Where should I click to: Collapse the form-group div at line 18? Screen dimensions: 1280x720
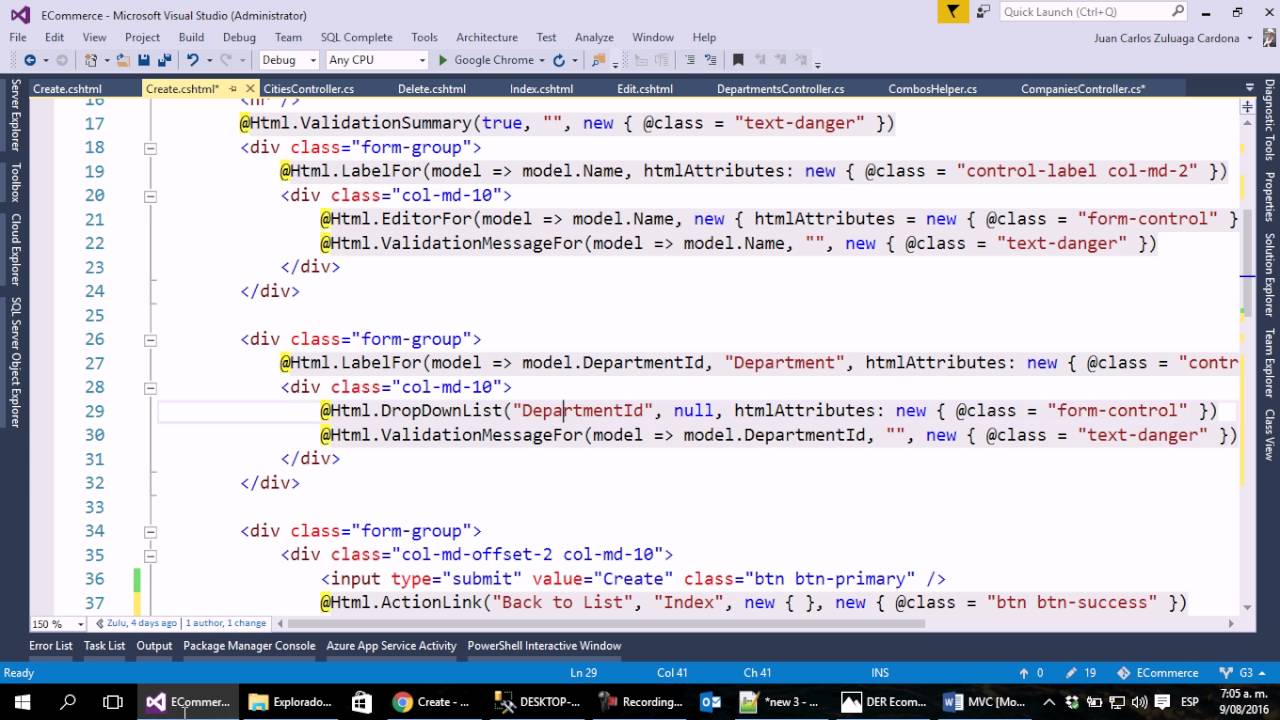point(150,148)
